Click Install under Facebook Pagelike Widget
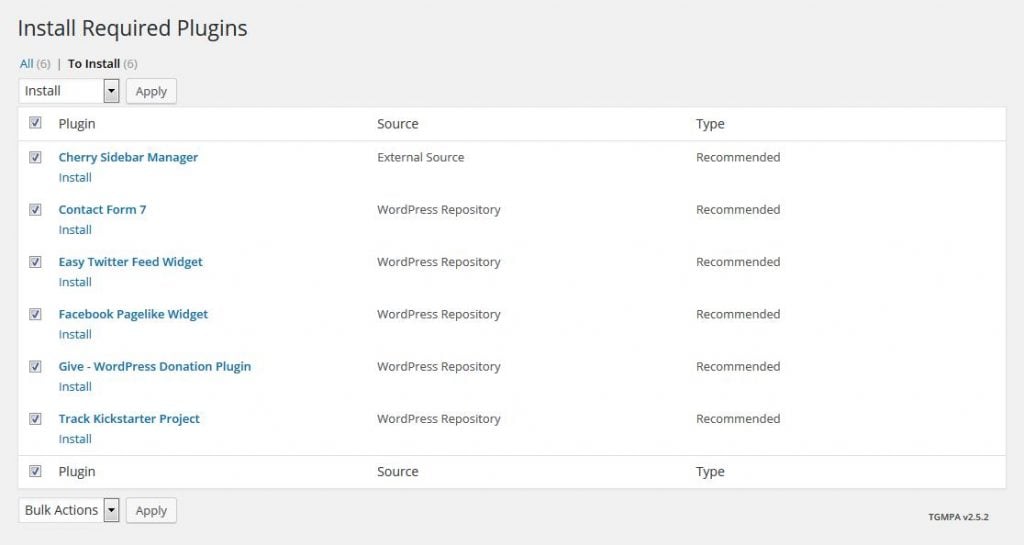 pos(75,334)
